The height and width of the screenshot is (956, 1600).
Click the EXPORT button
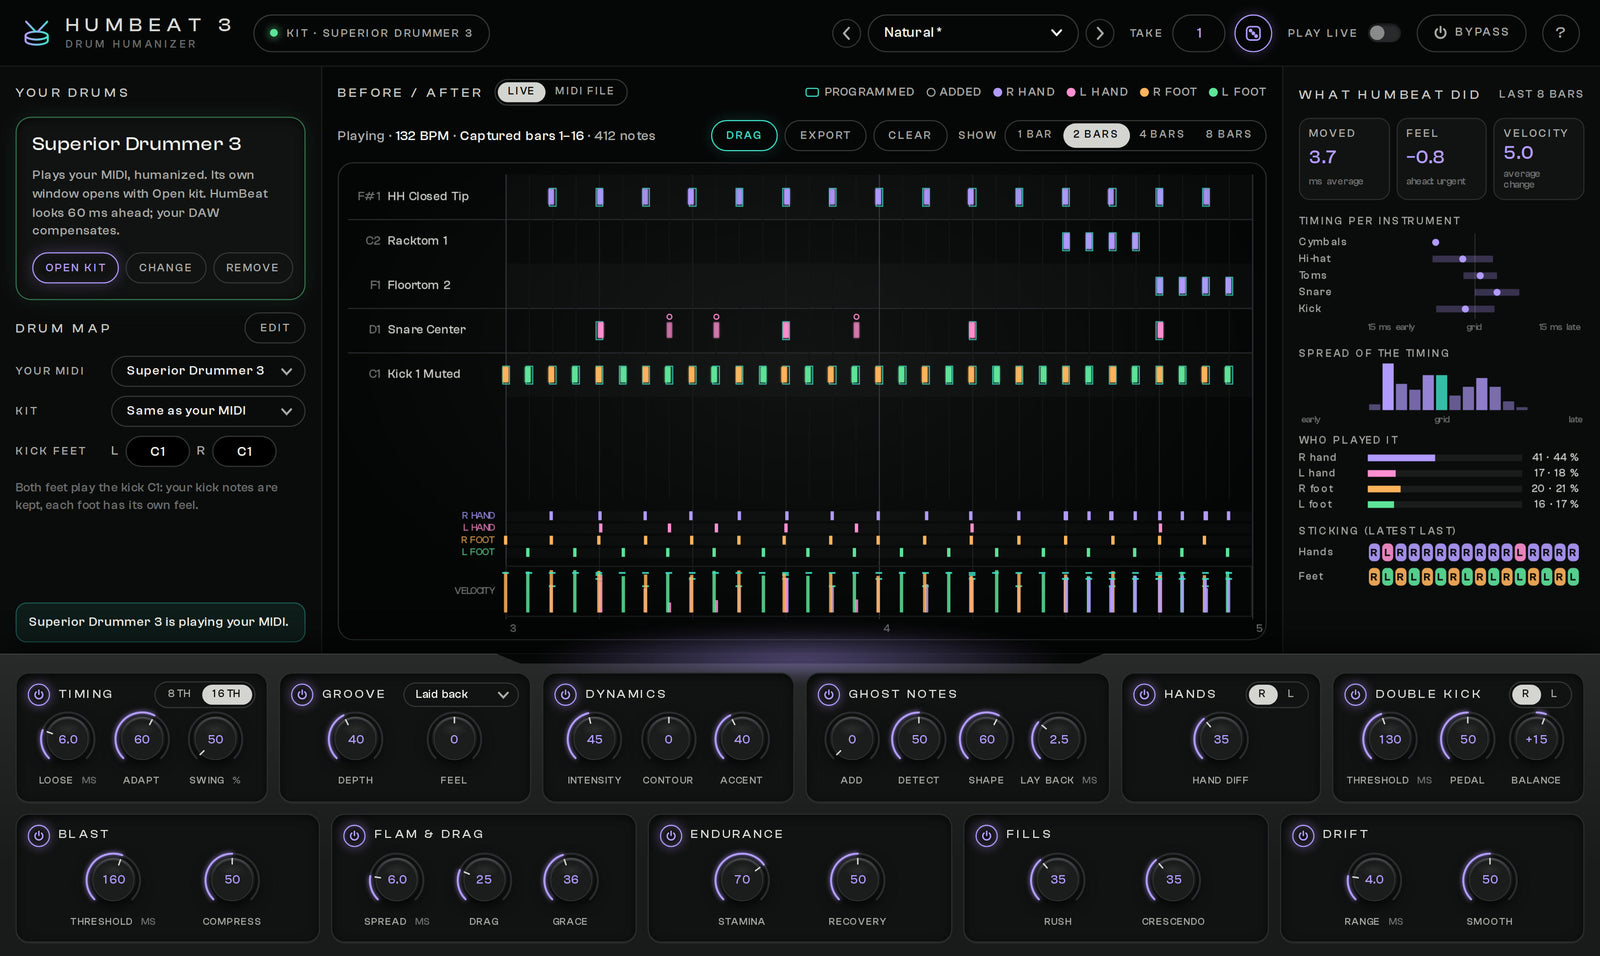825,135
